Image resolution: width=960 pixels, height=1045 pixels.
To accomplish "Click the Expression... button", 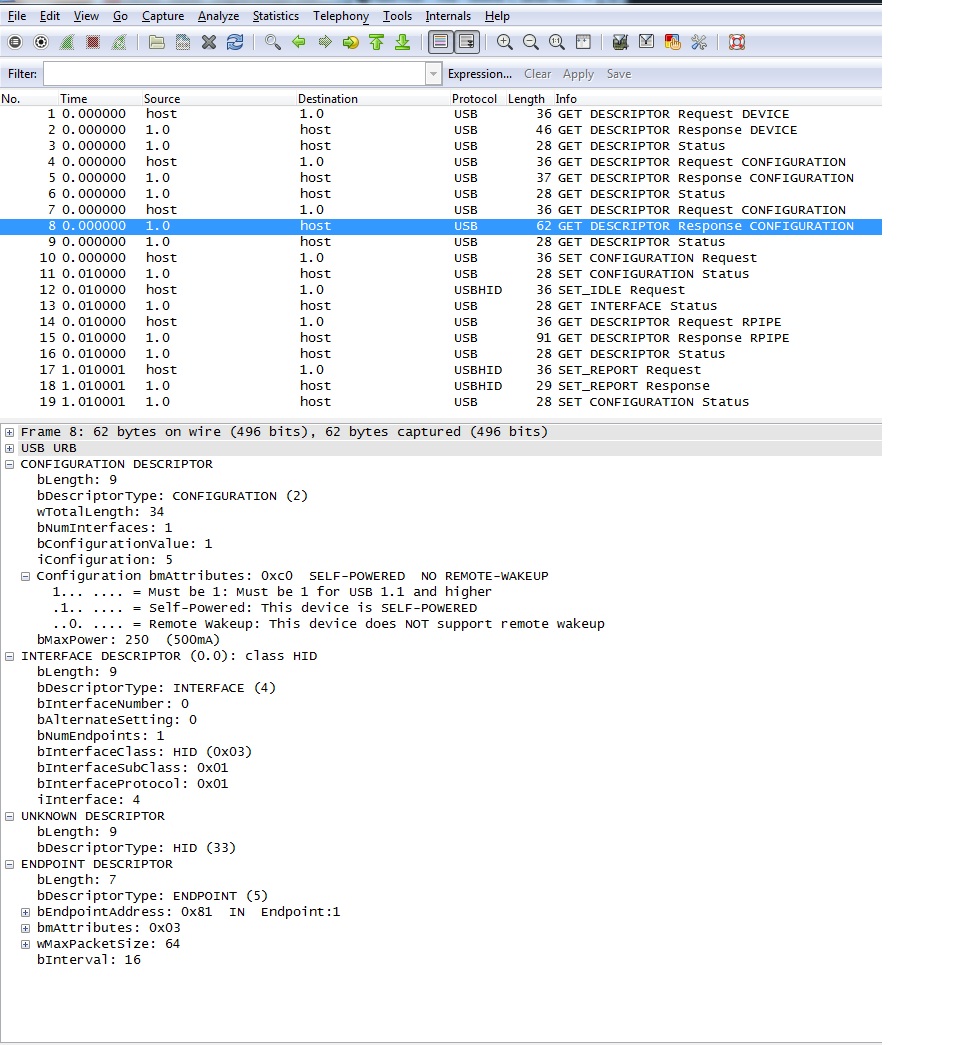I will [x=480, y=74].
